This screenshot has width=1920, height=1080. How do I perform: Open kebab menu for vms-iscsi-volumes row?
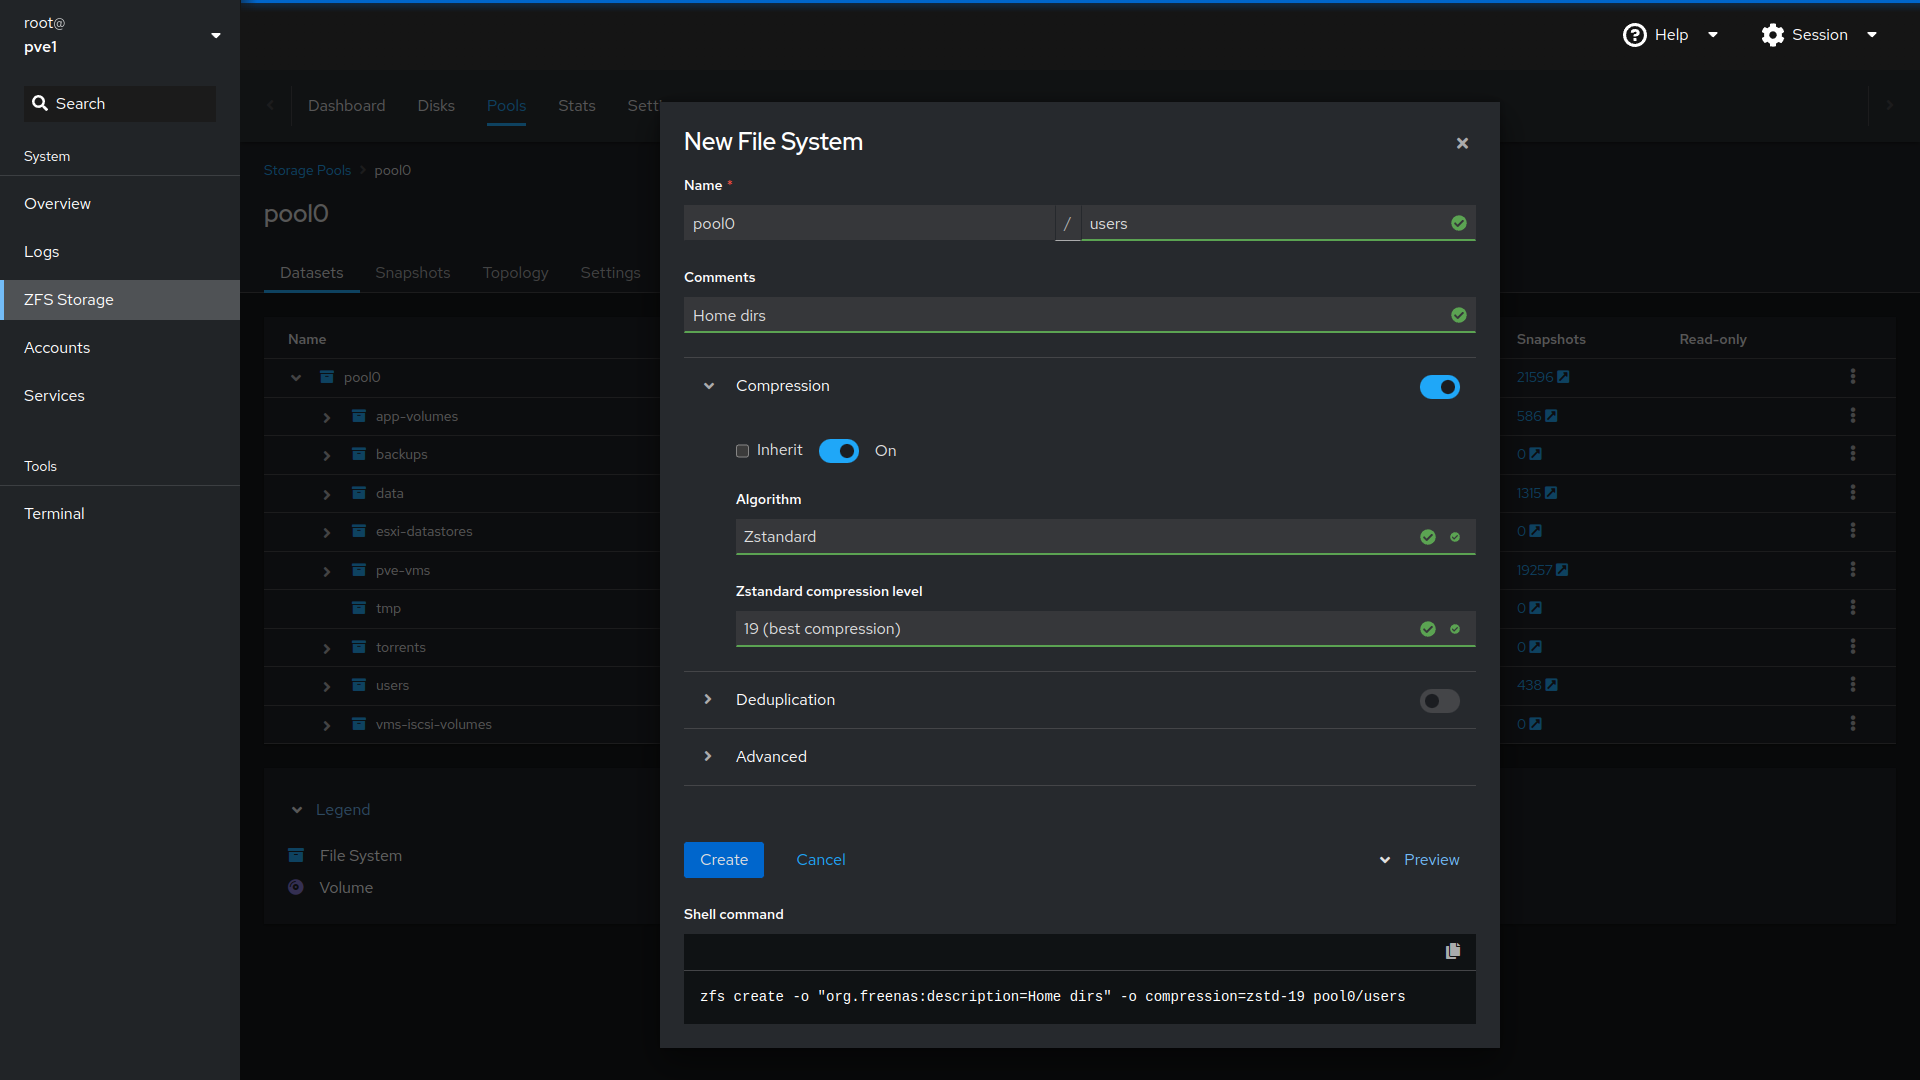click(x=1853, y=723)
